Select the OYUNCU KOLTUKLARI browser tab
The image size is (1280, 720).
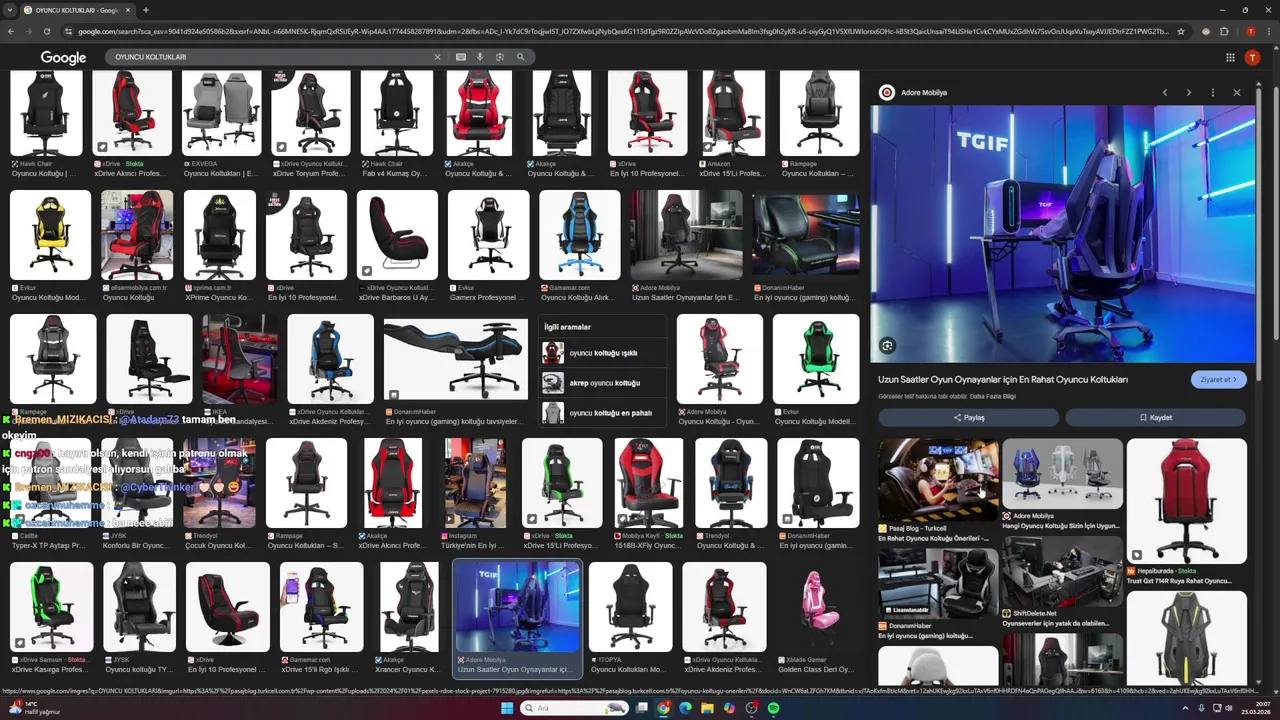pyautogui.click(x=76, y=10)
